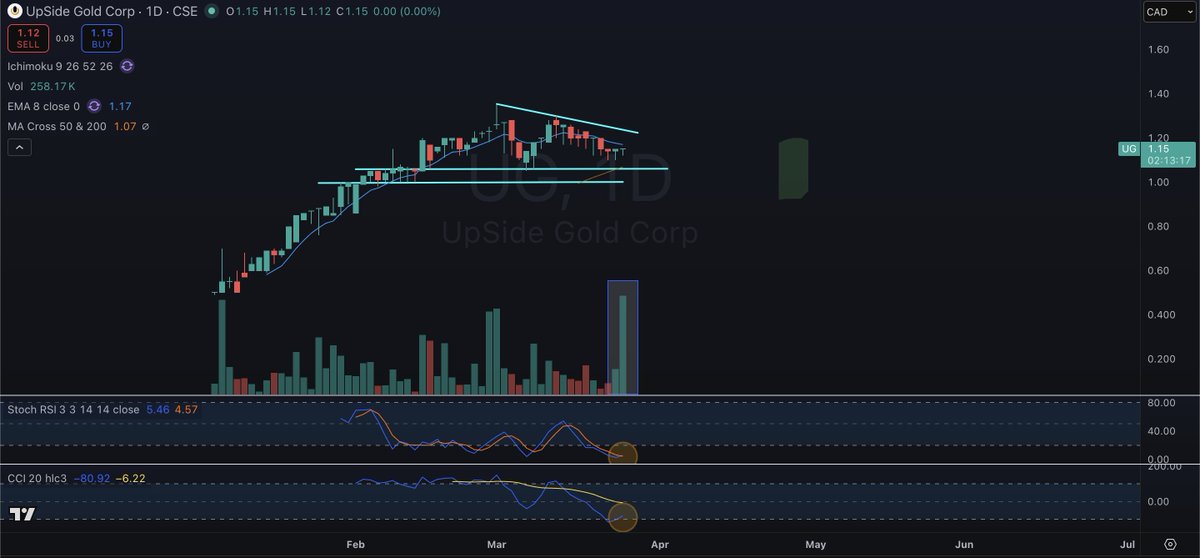Click the Jun date on time axis
The width and height of the screenshot is (1200, 558).
(965, 545)
